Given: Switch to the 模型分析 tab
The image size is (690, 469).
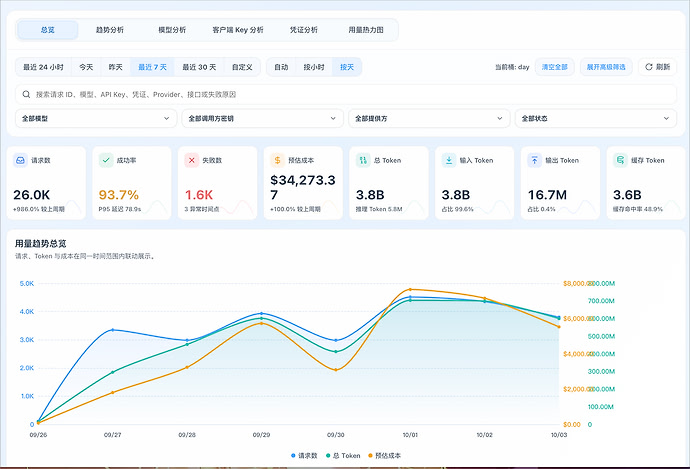Looking at the screenshot, I should (x=172, y=30).
